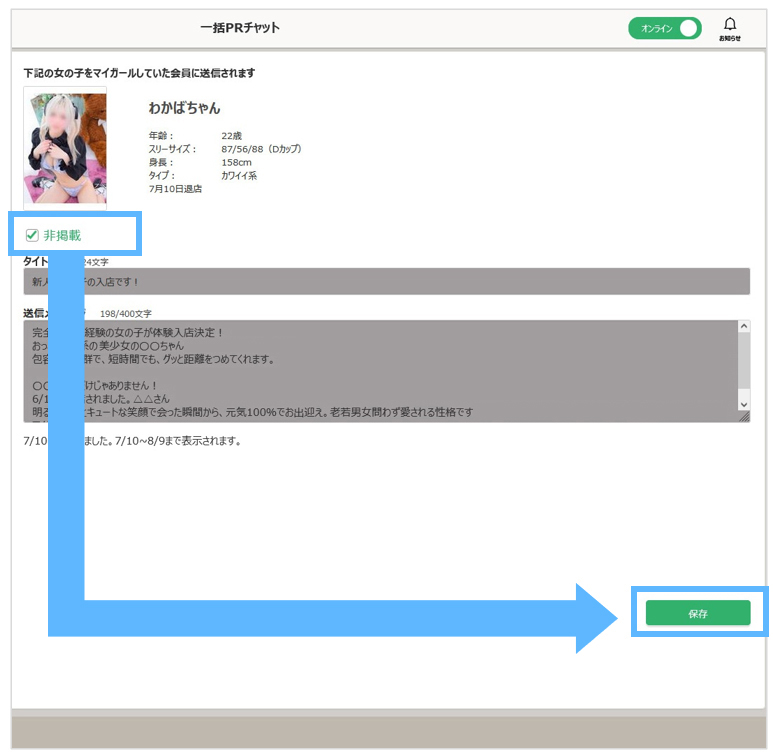Click the name わかばちゃん heading
The image size is (773, 756).
coord(184,108)
